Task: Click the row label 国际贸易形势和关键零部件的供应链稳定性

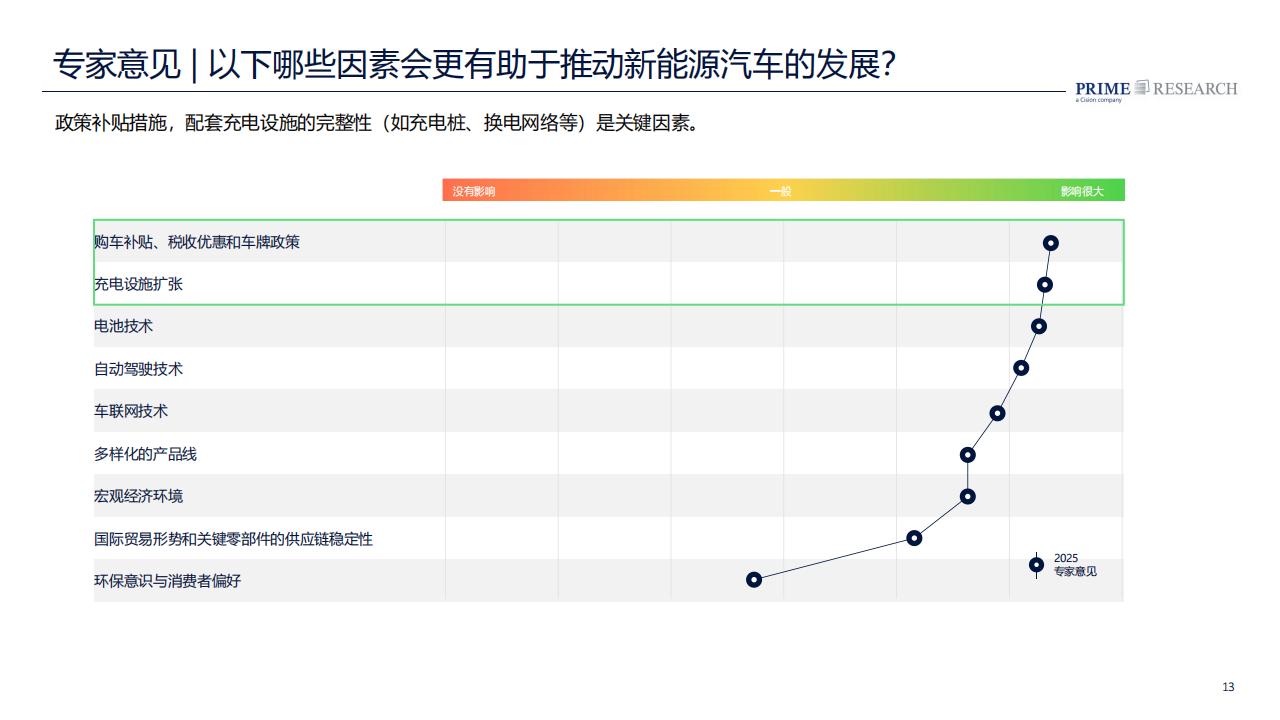Action: pyautogui.click(x=233, y=539)
